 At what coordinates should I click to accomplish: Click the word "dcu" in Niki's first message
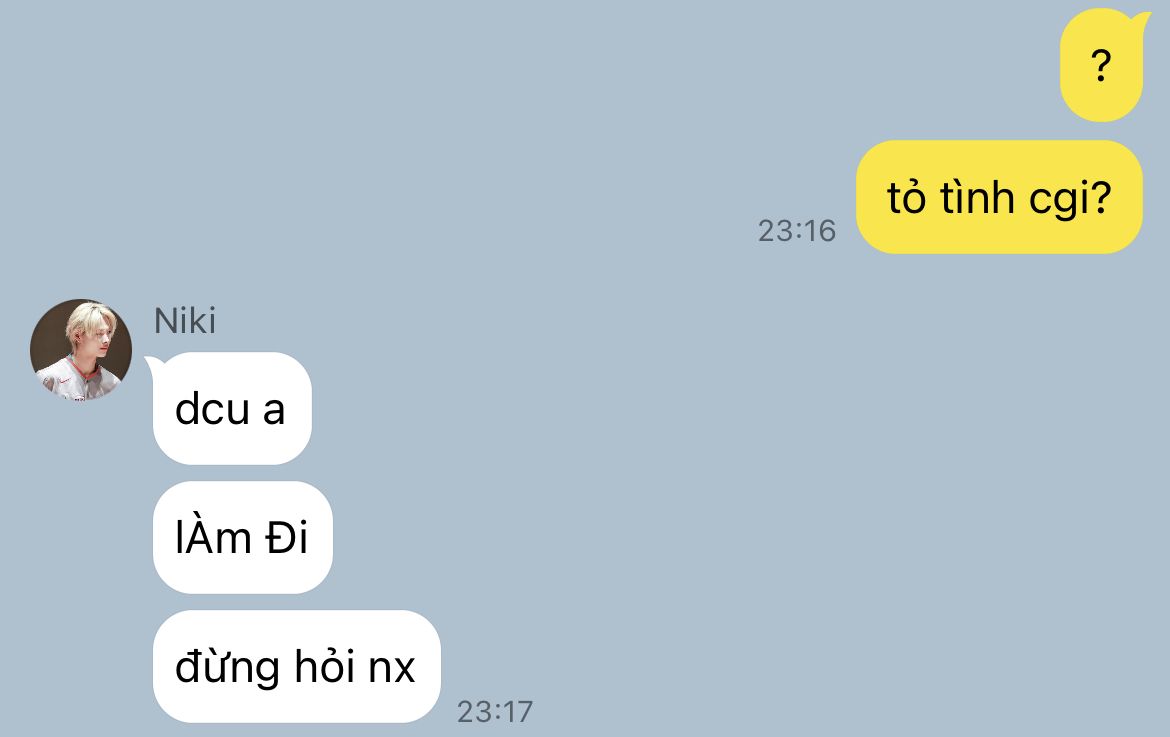point(212,409)
